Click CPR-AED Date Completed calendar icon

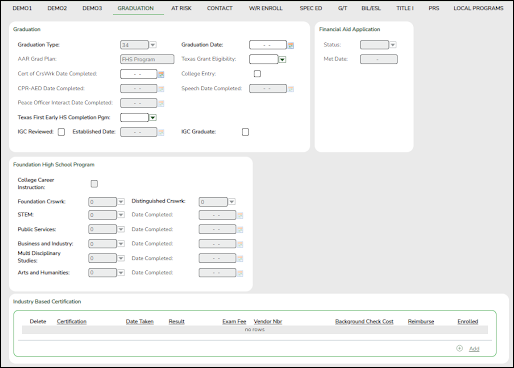(x=161, y=89)
